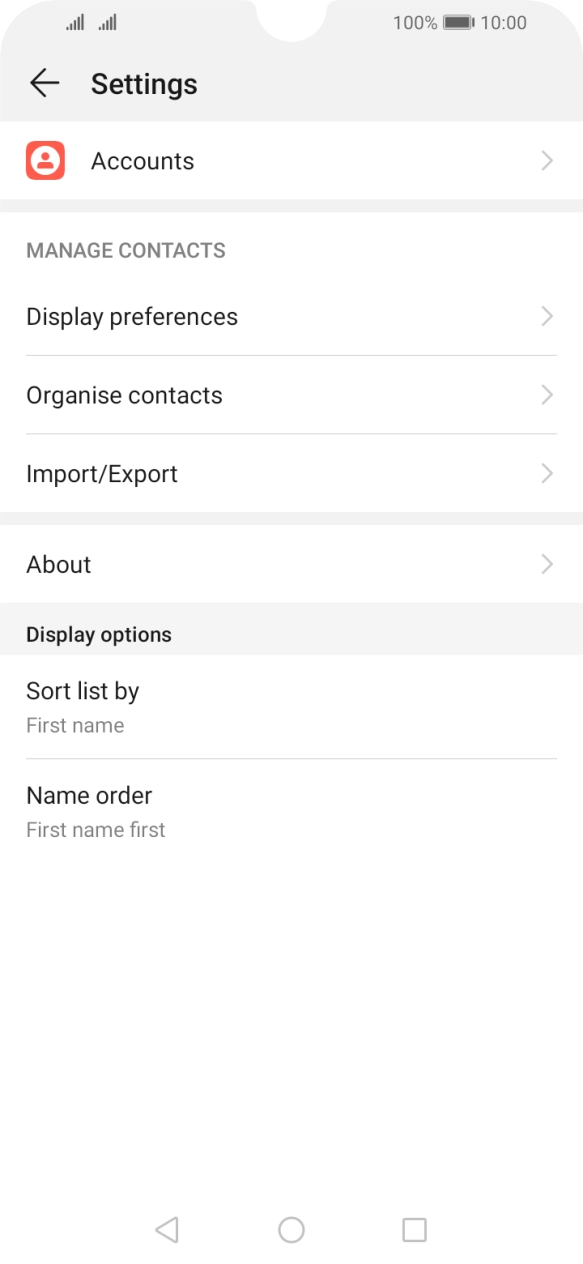
Task: Open recent apps with the square button
Action: tap(414, 1230)
